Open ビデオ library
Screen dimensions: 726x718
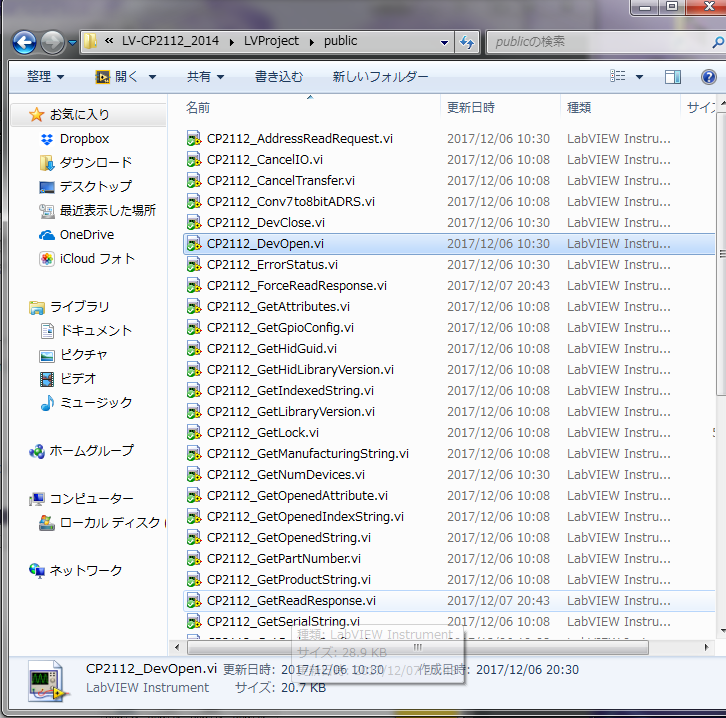78,379
